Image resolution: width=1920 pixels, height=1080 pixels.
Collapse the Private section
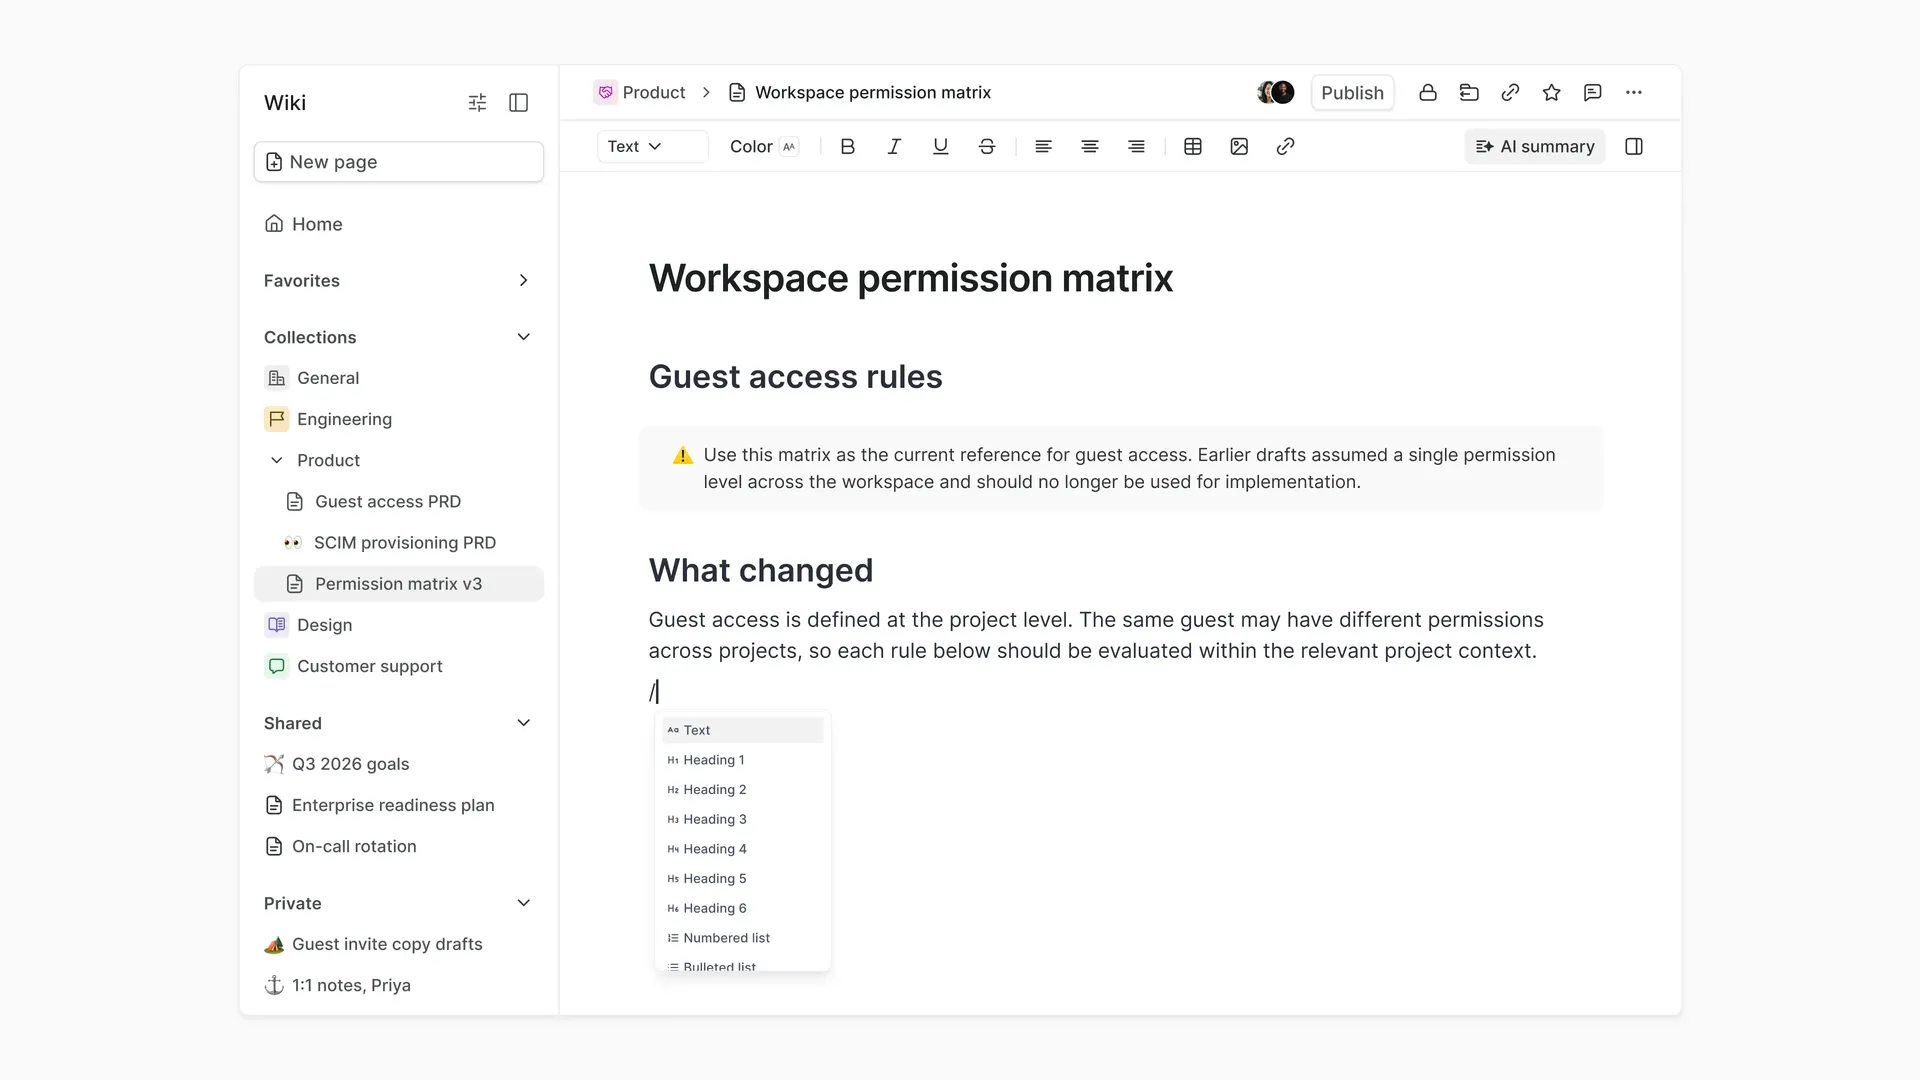tap(523, 903)
